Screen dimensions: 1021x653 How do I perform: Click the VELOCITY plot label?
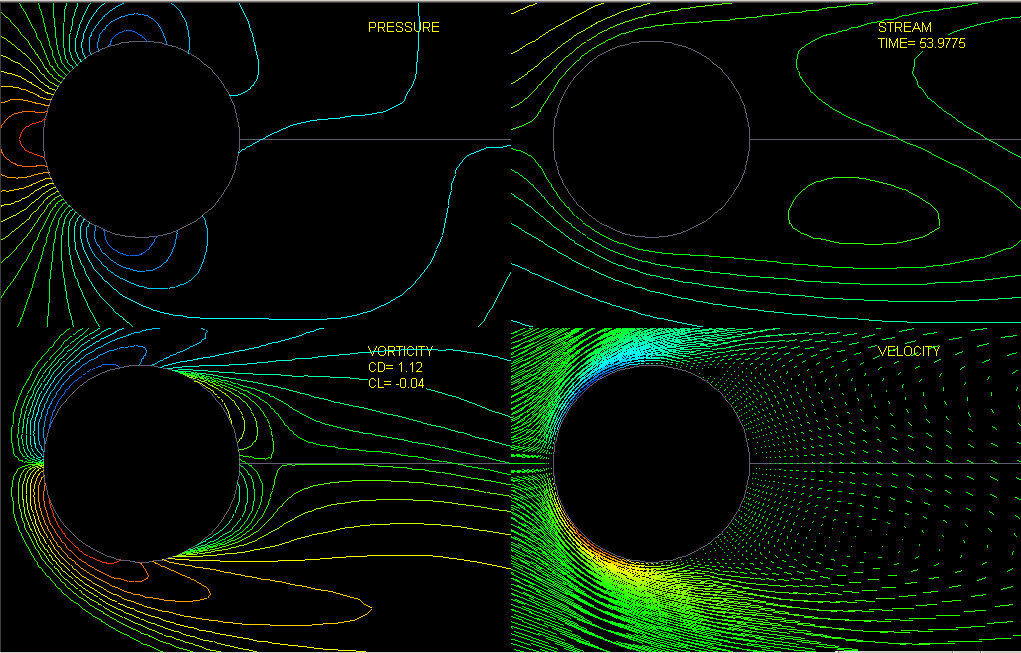[x=909, y=351]
